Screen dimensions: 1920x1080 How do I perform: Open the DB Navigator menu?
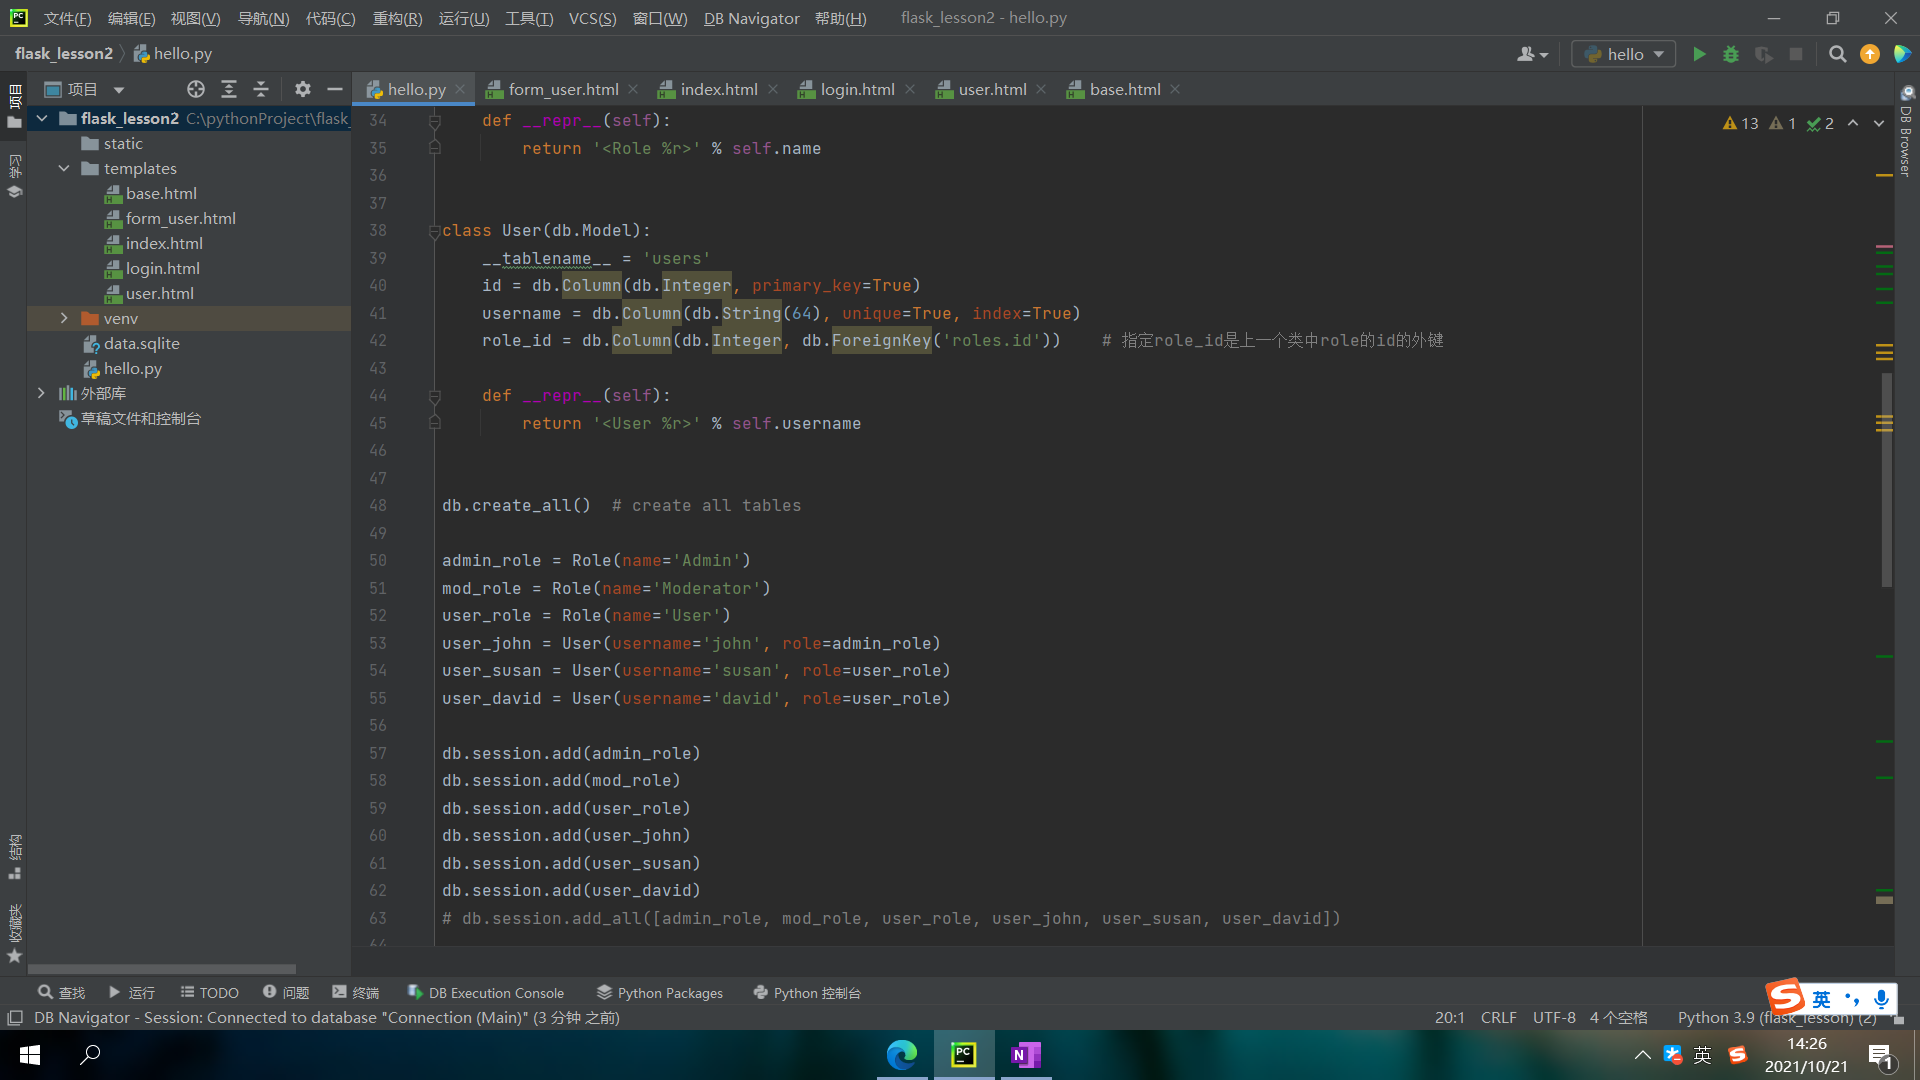[751, 18]
